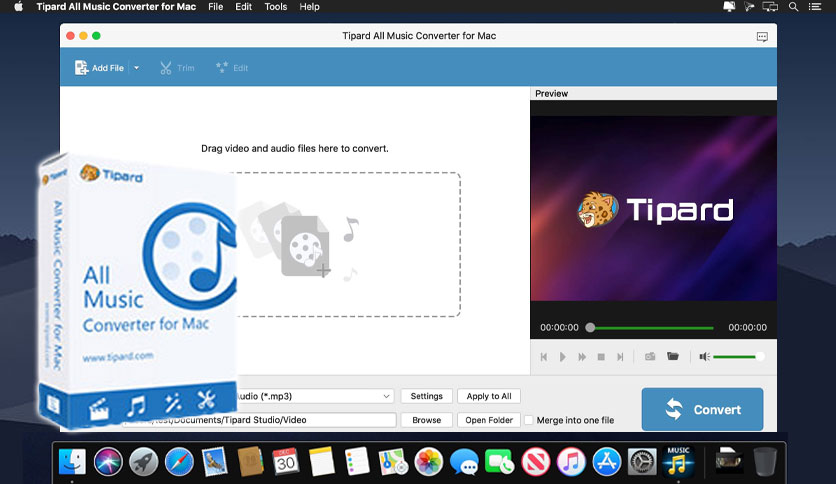Open Photos from the Dock
Viewport: 836px width, 484px height.
point(429,461)
